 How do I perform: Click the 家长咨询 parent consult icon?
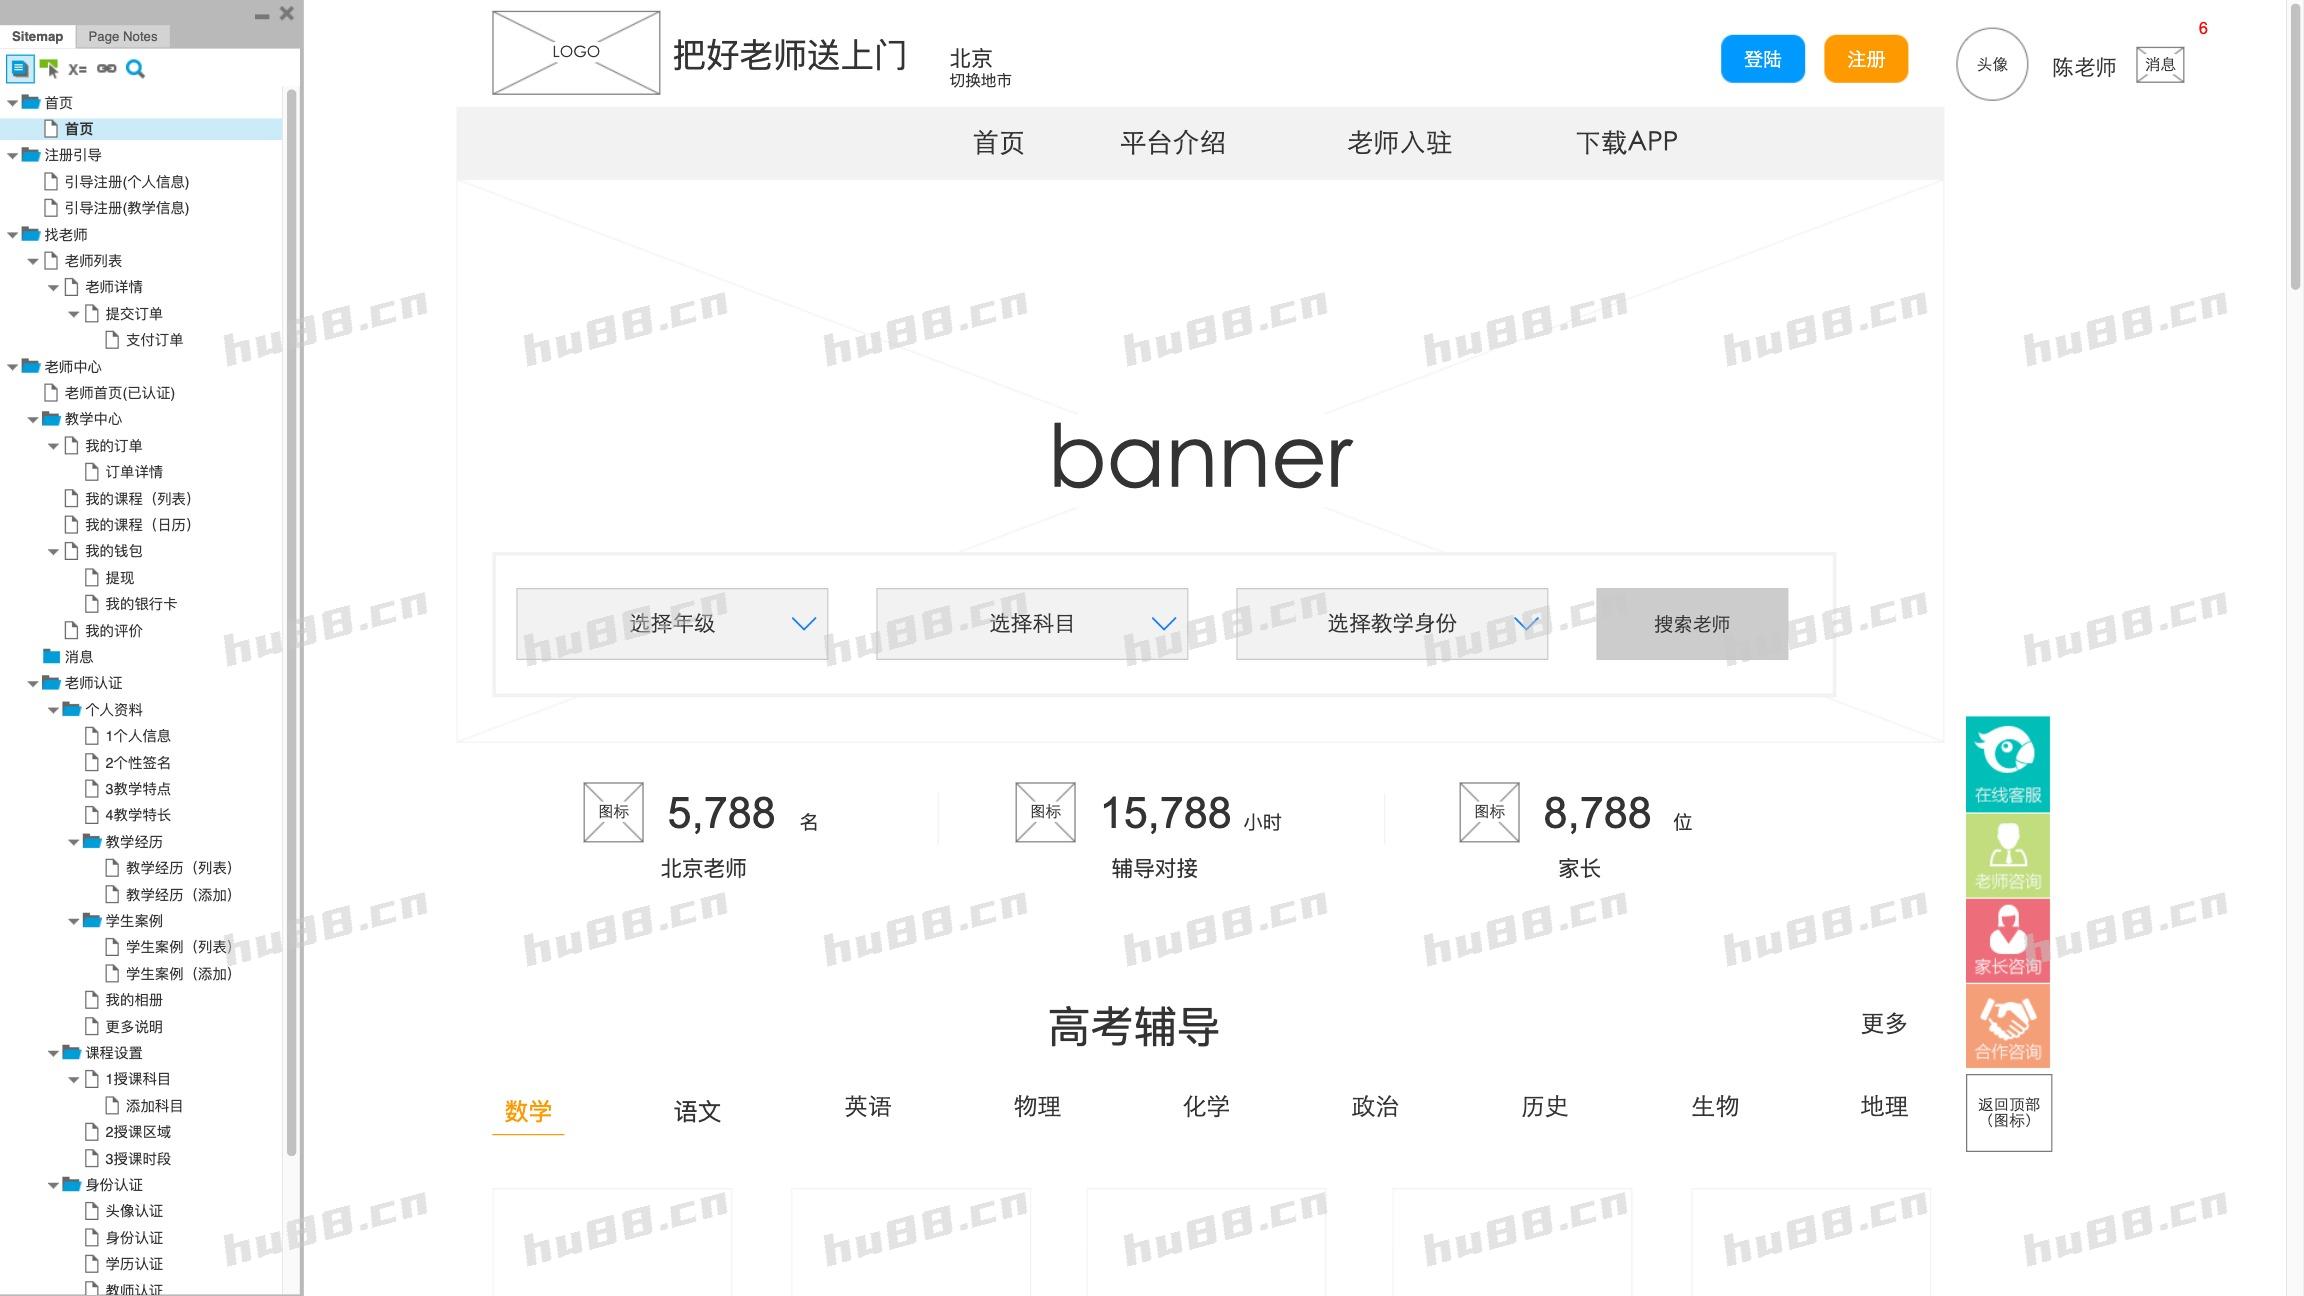[x=2007, y=938]
